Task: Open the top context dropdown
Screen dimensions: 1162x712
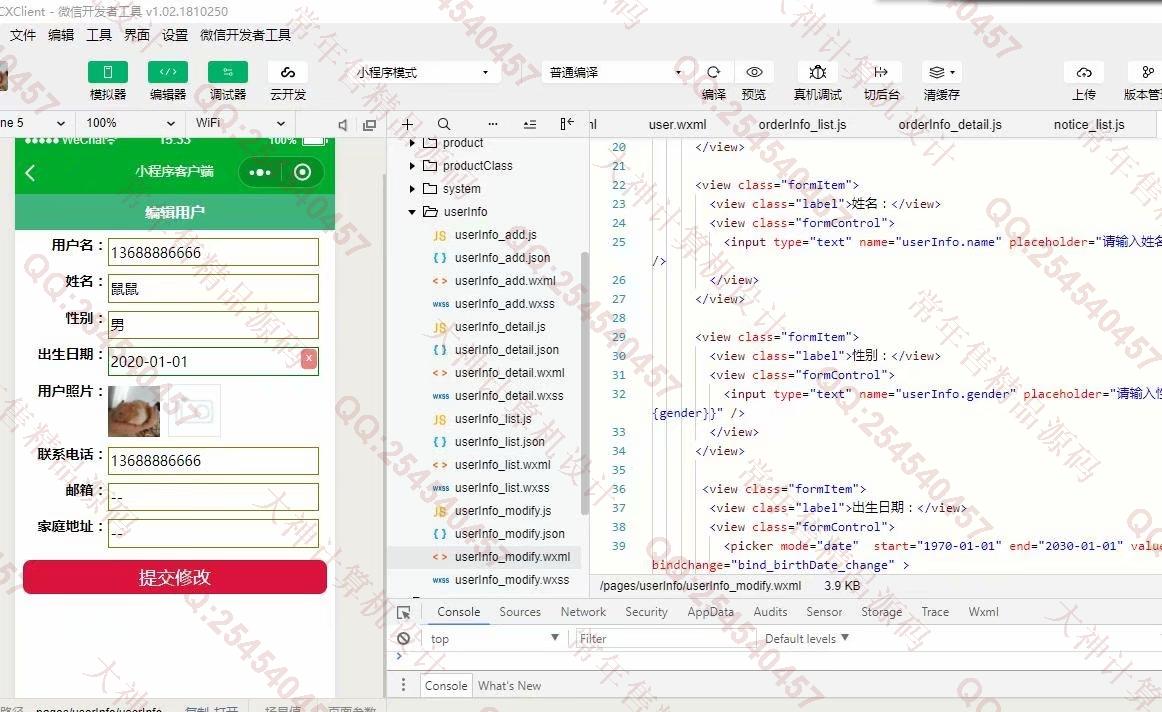Action: point(494,639)
